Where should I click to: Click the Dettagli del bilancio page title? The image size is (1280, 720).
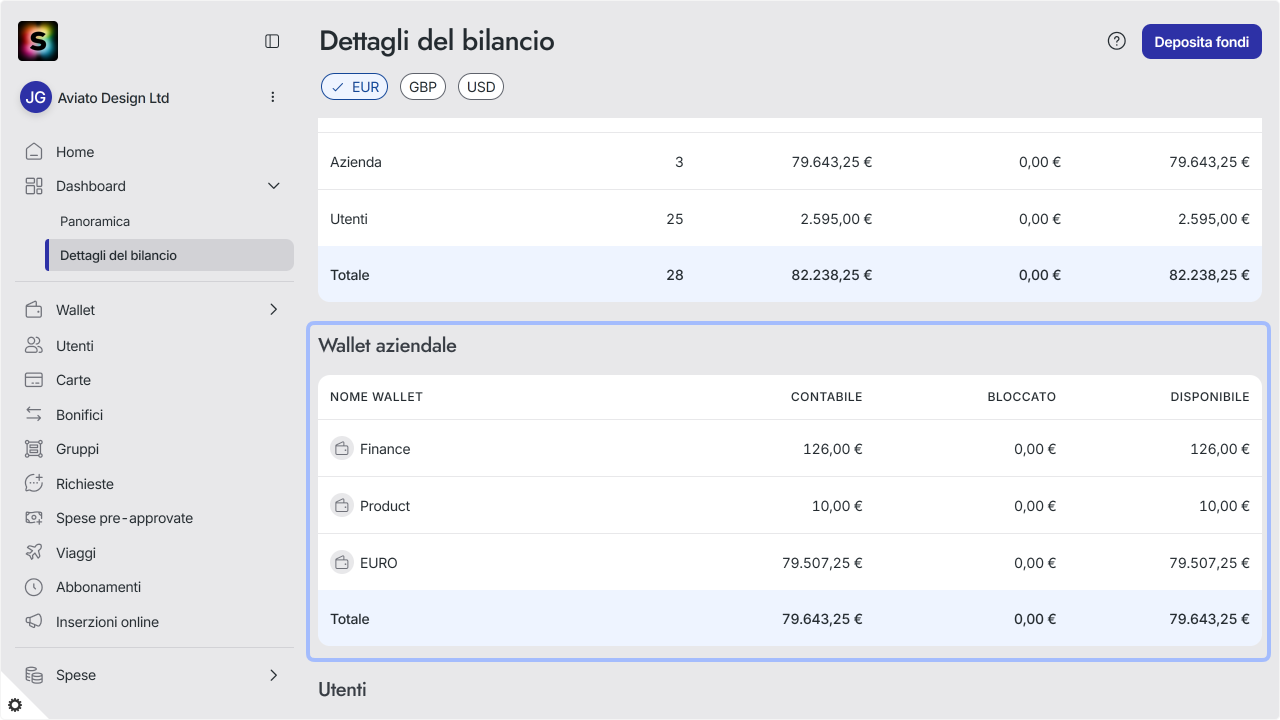click(x=437, y=41)
